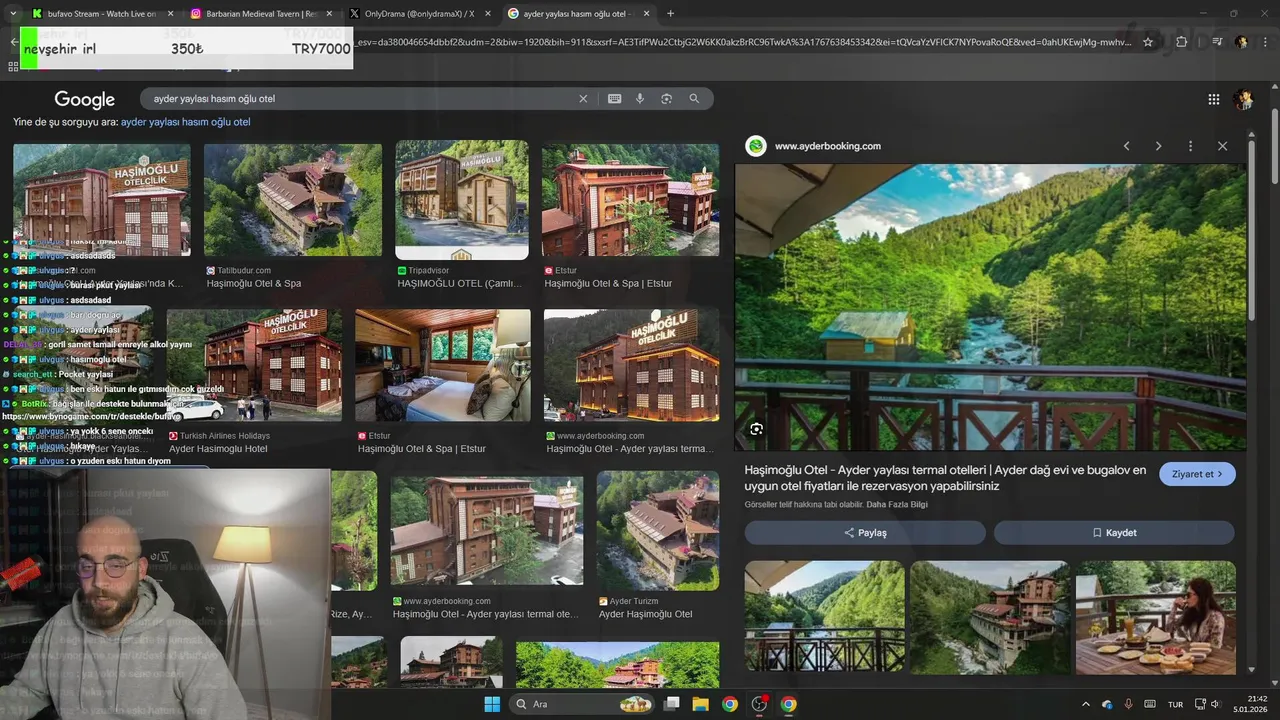Click suggested query ayder yaylası haşim oğlu otel
The image size is (1280, 720).
(x=185, y=122)
